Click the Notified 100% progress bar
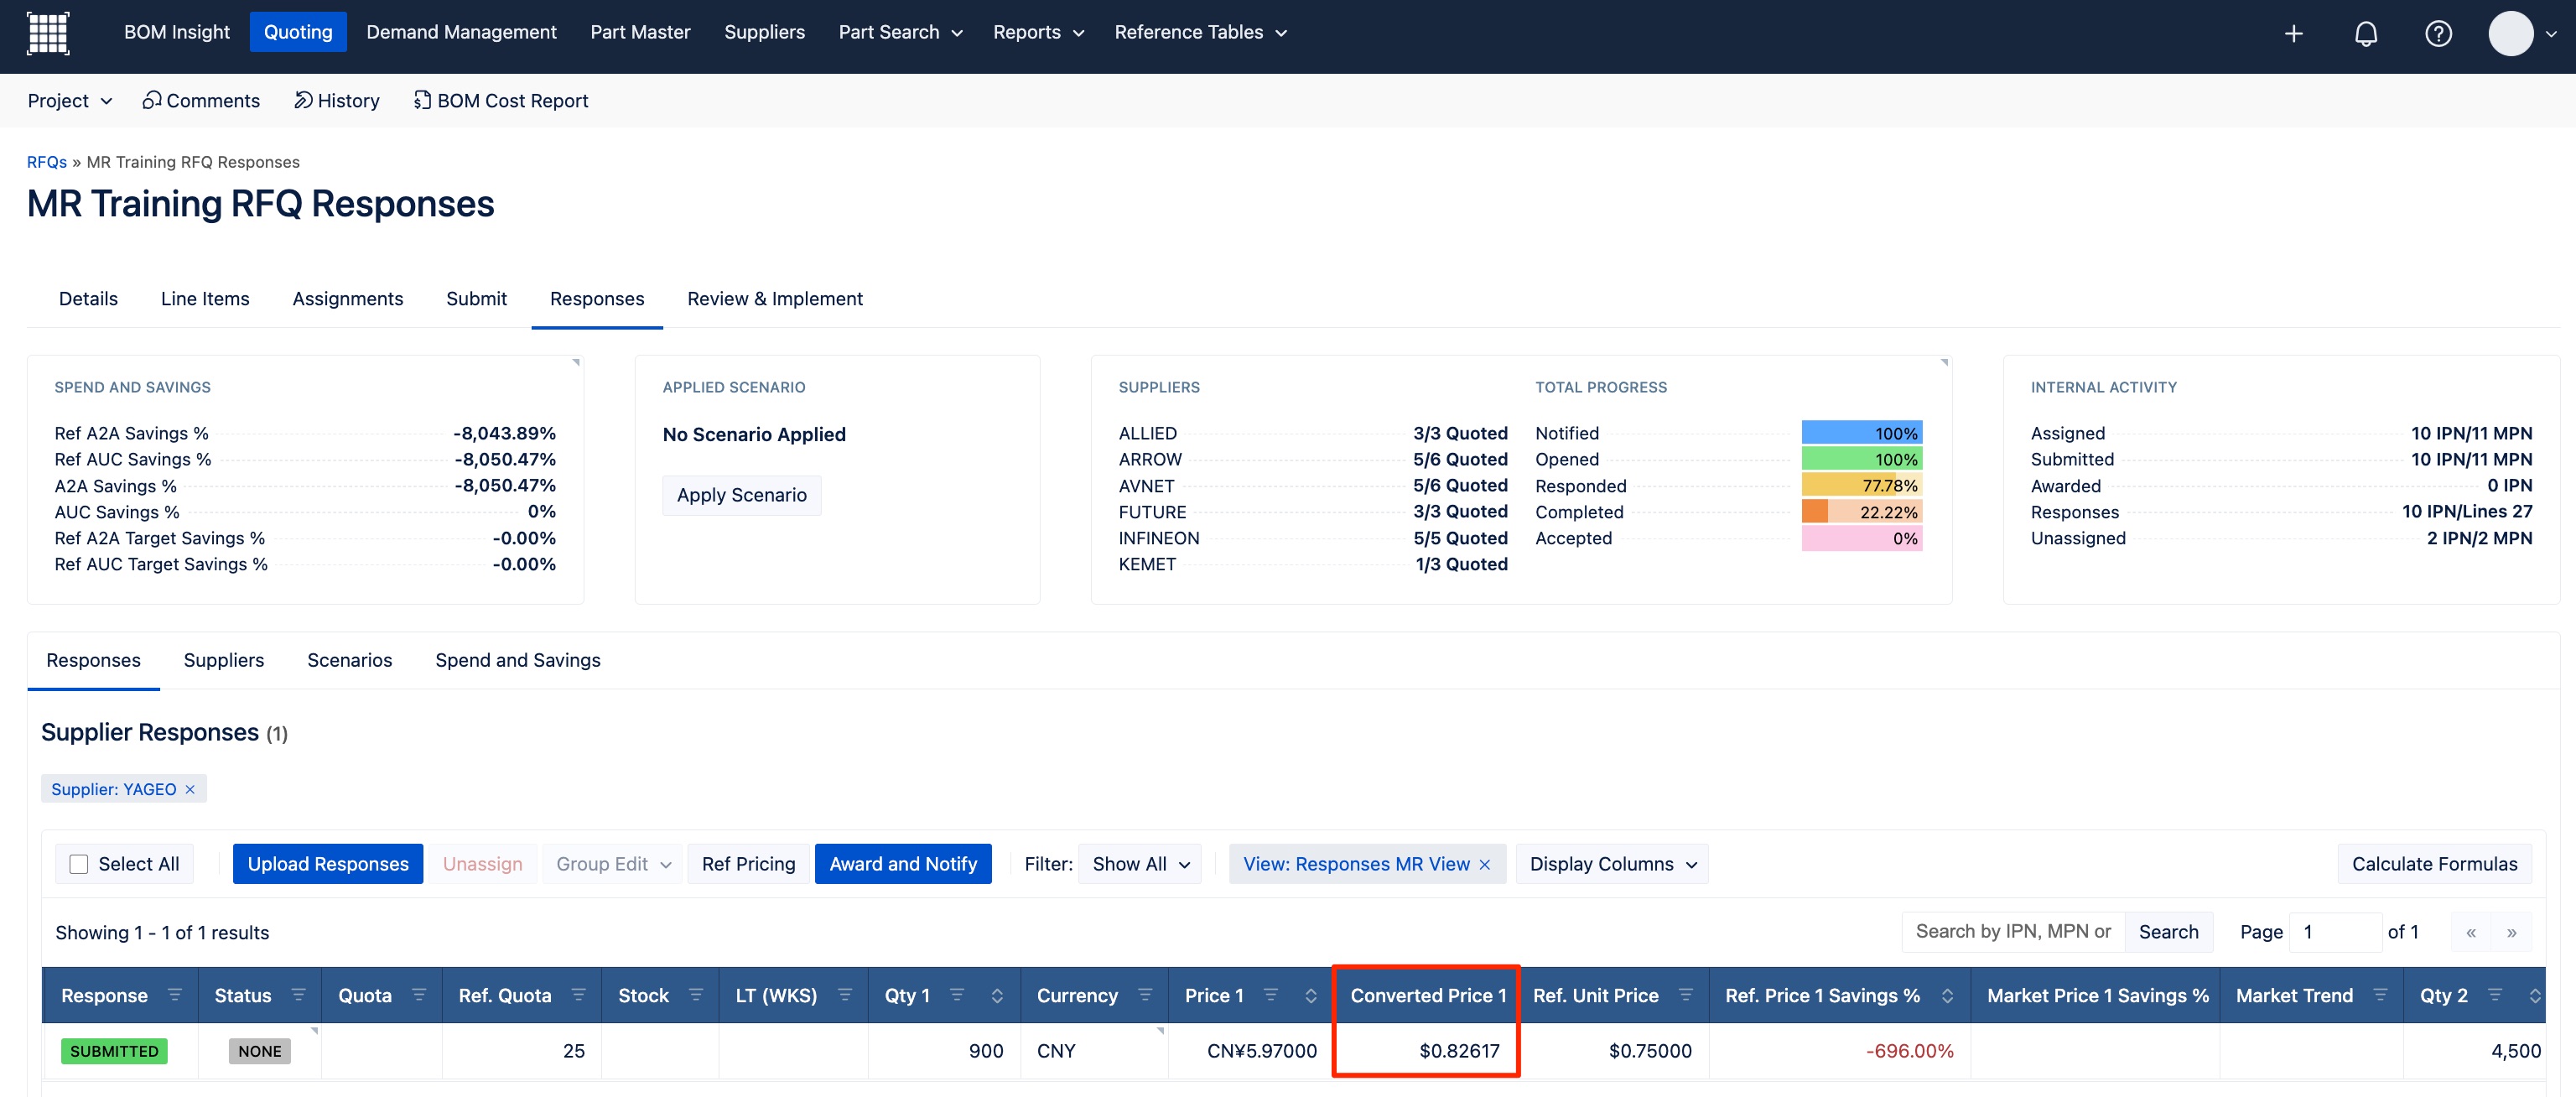 (x=1861, y=433)
